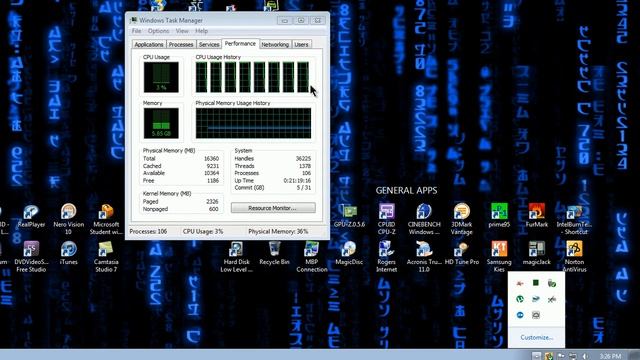
Task: Open the GPU-Z.0.5.6 desktop icon
Action: [349, 216]
